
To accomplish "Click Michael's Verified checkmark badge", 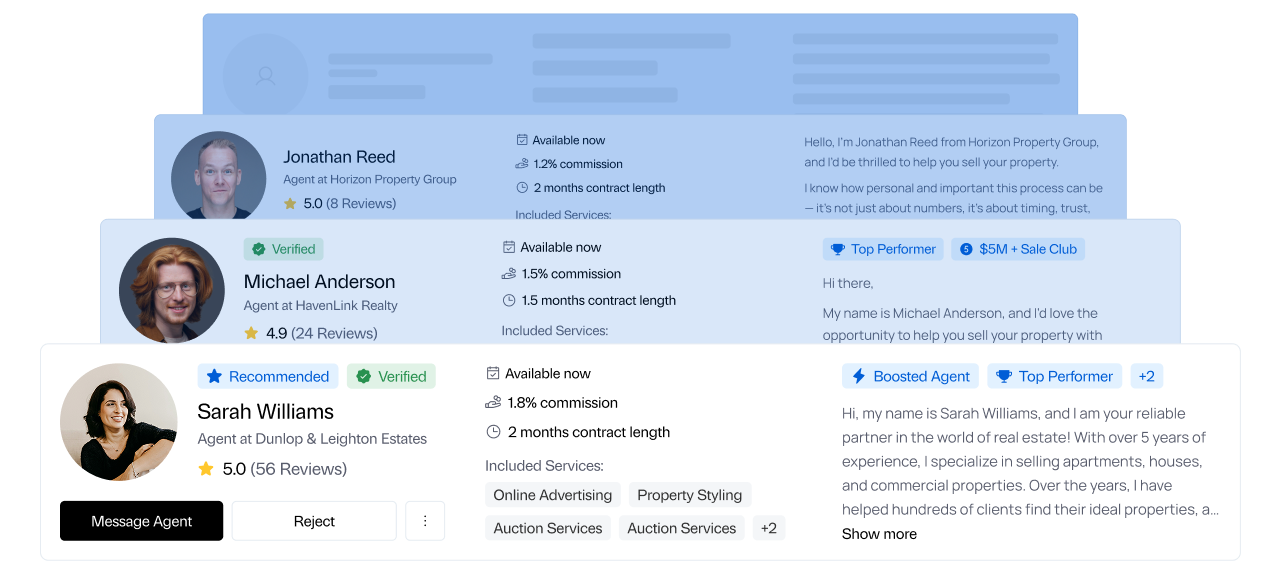I will pos(283,249).
